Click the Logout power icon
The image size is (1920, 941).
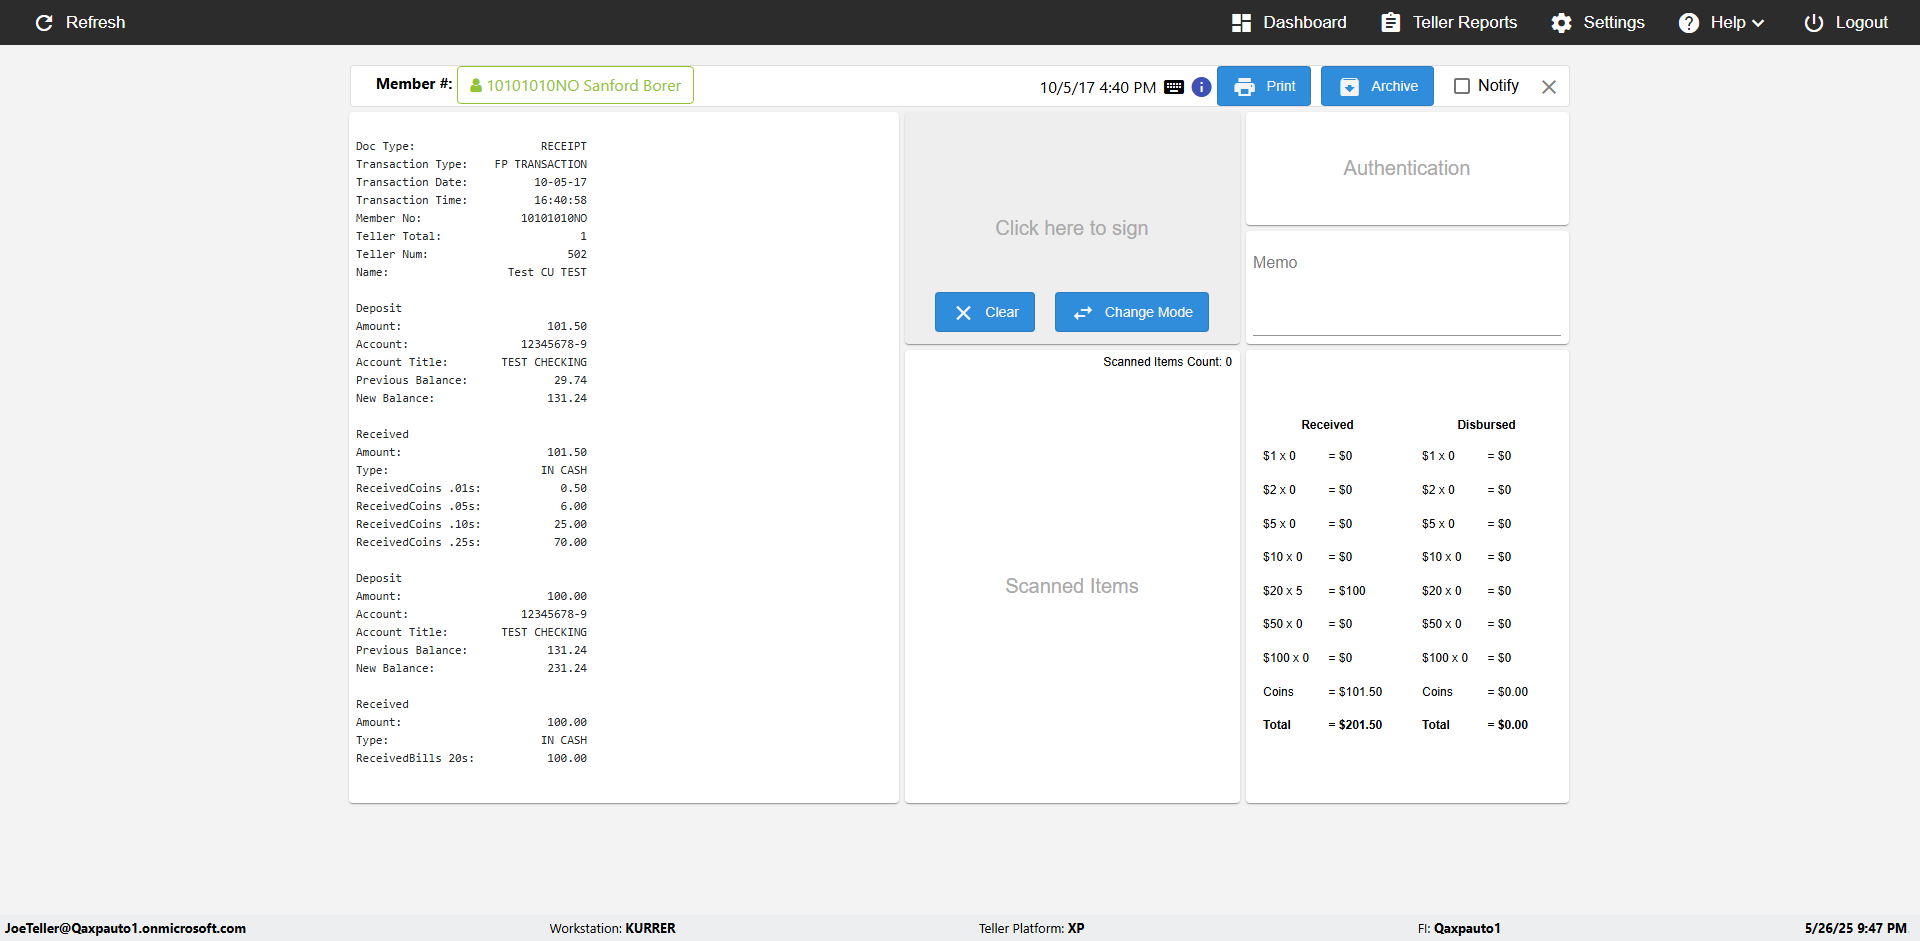pos(1813,22)
